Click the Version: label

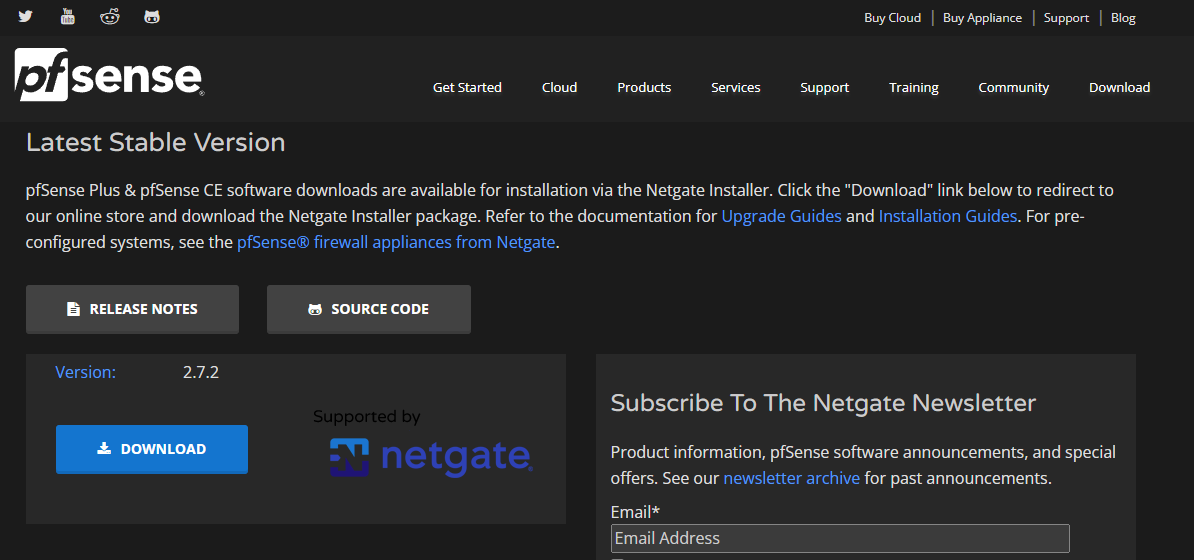click(86, 373)
